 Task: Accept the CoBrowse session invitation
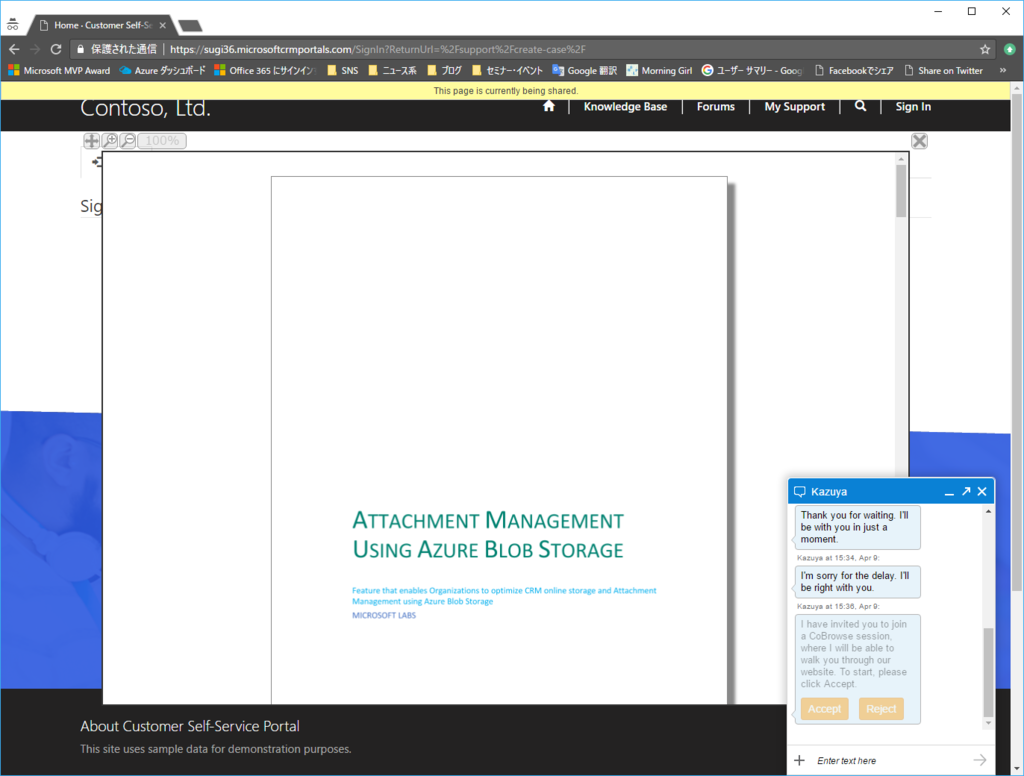824,709
